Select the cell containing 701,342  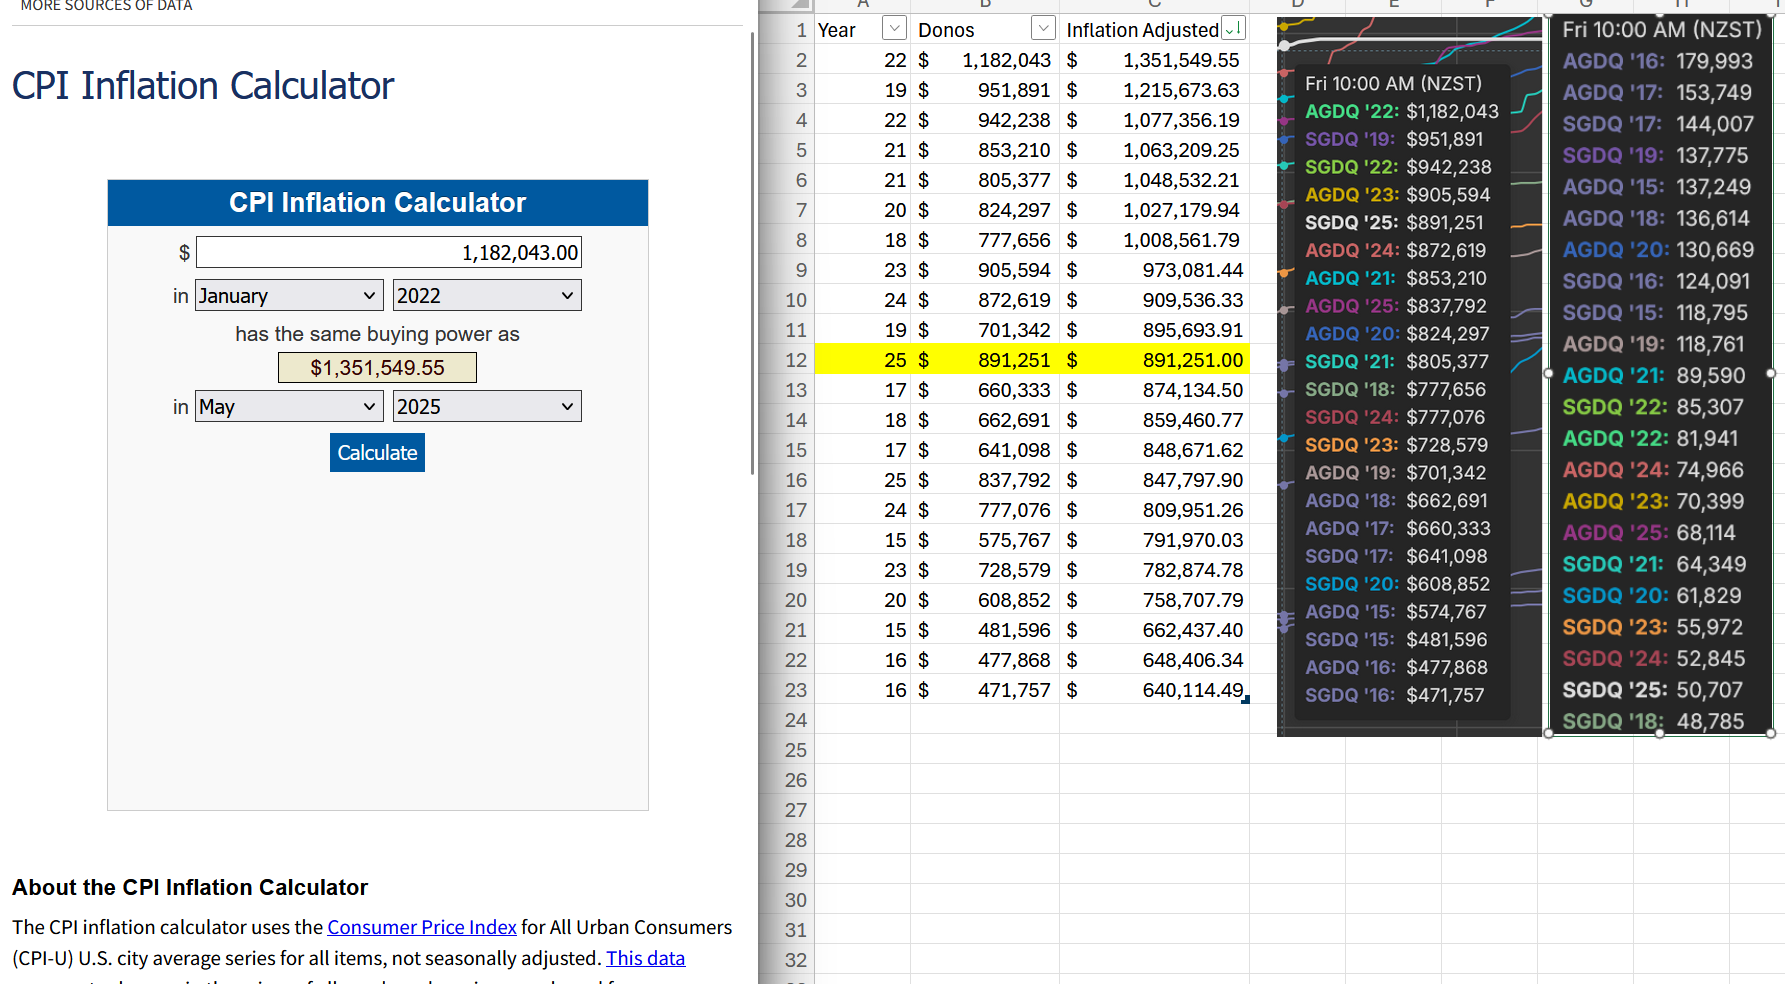point(985,330)
